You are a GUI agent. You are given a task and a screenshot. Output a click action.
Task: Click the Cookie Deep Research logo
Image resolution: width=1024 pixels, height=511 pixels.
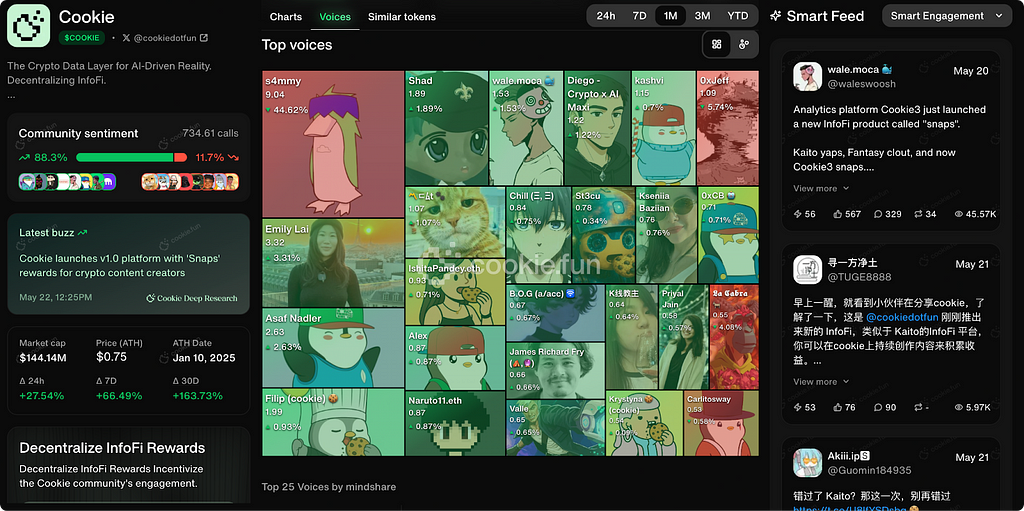[192, 298]
